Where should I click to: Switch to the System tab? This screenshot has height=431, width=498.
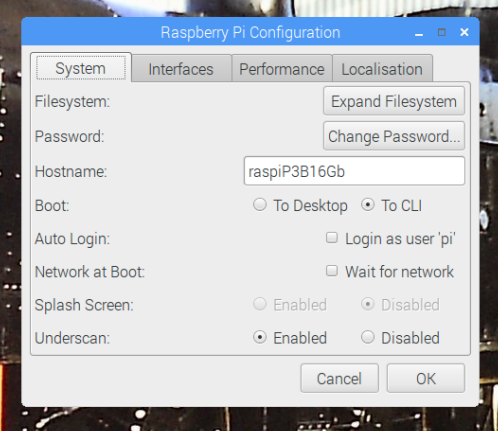pyautogui.click(x=81, y=68)
